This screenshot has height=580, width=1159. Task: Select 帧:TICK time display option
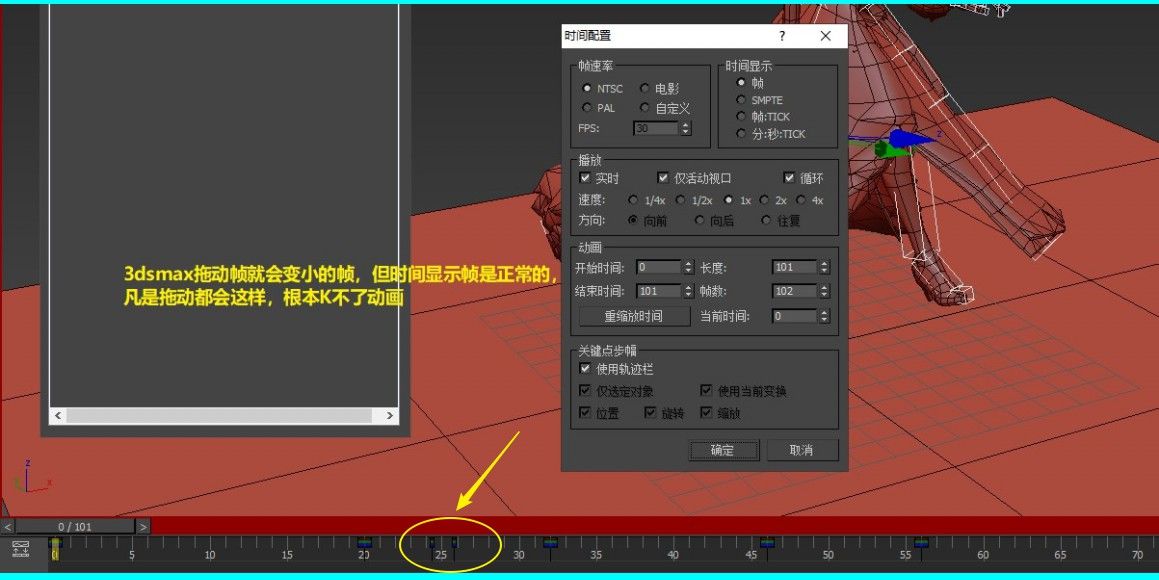[x=741, y=116]
